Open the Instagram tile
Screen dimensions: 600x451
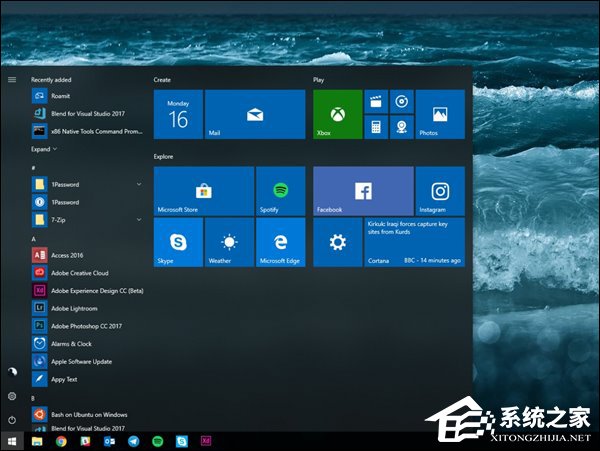pos(440,191)
